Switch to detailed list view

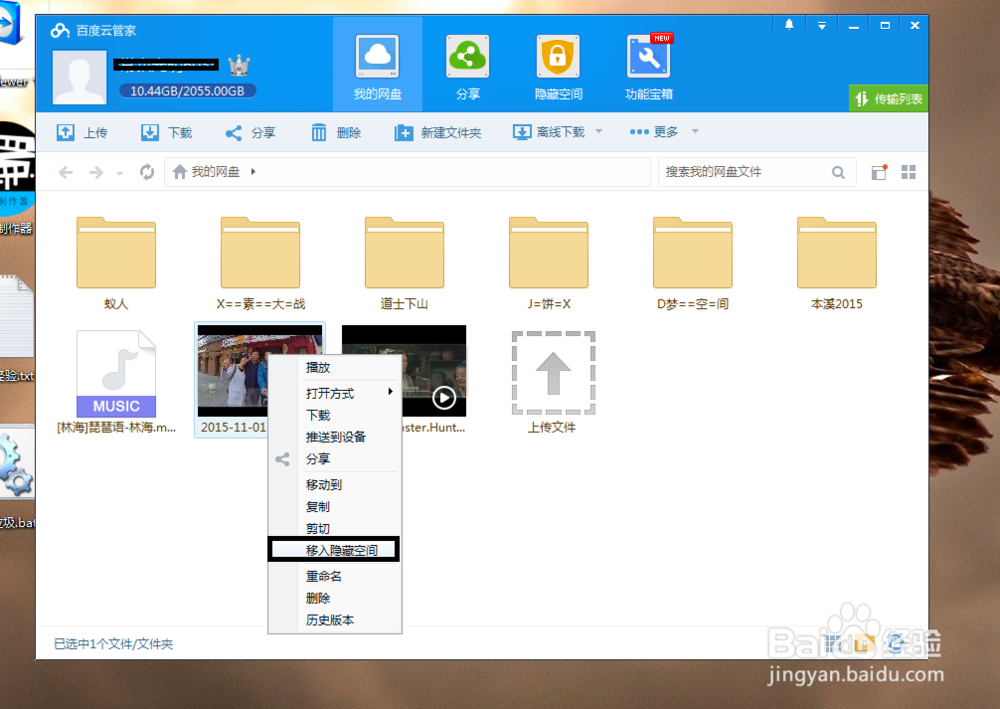(877, 172)
